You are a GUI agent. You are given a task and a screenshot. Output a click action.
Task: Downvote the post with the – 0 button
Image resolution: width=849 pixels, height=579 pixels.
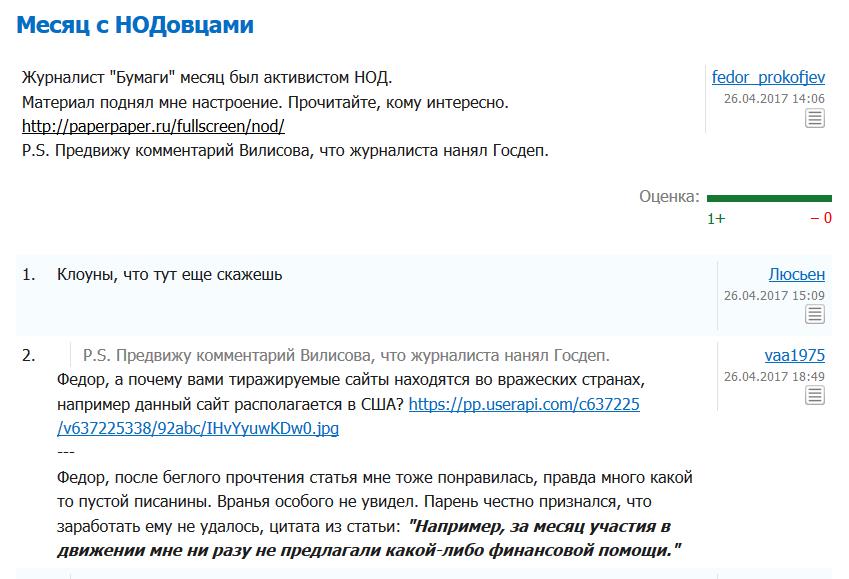click(x=821, y=218)
